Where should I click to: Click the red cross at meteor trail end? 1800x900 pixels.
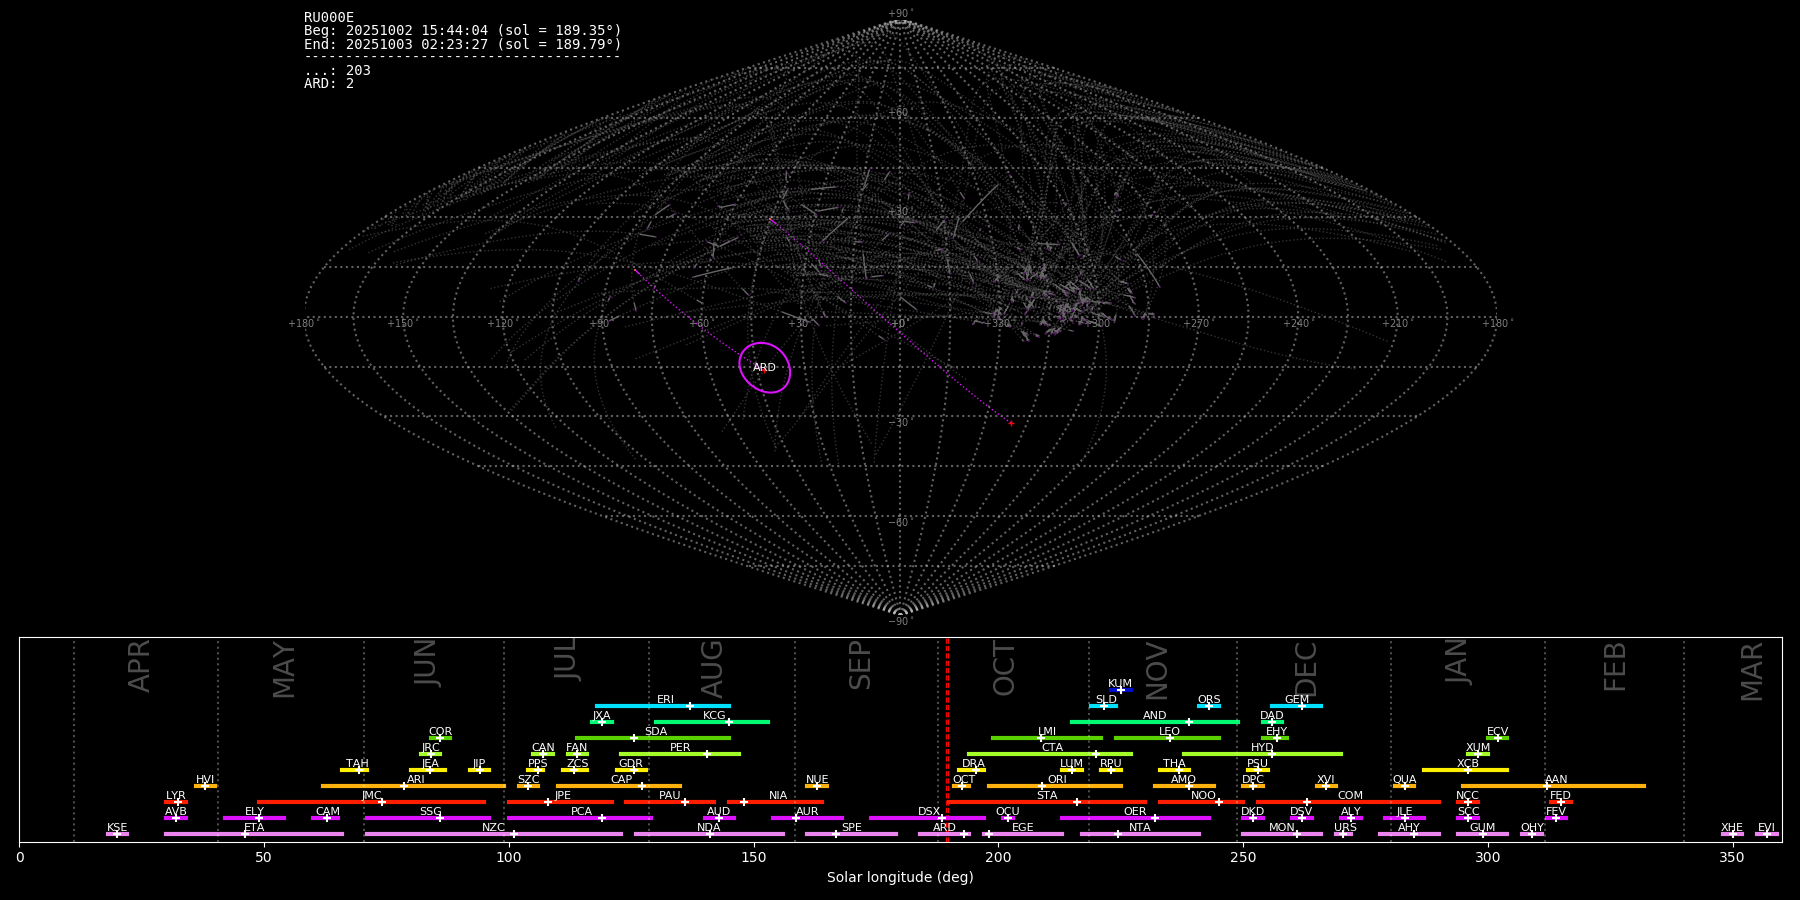click(x=1011, y=424)
